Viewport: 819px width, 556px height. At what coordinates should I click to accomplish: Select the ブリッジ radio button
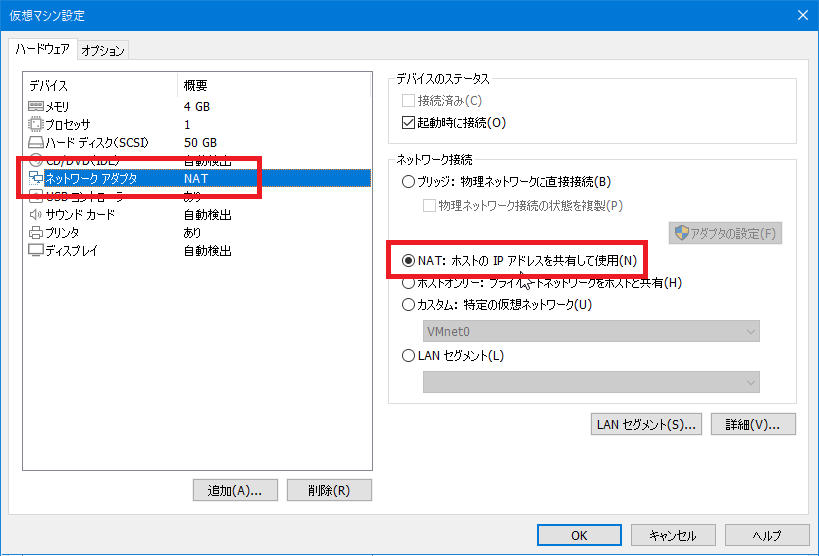(x=408, y=182)
